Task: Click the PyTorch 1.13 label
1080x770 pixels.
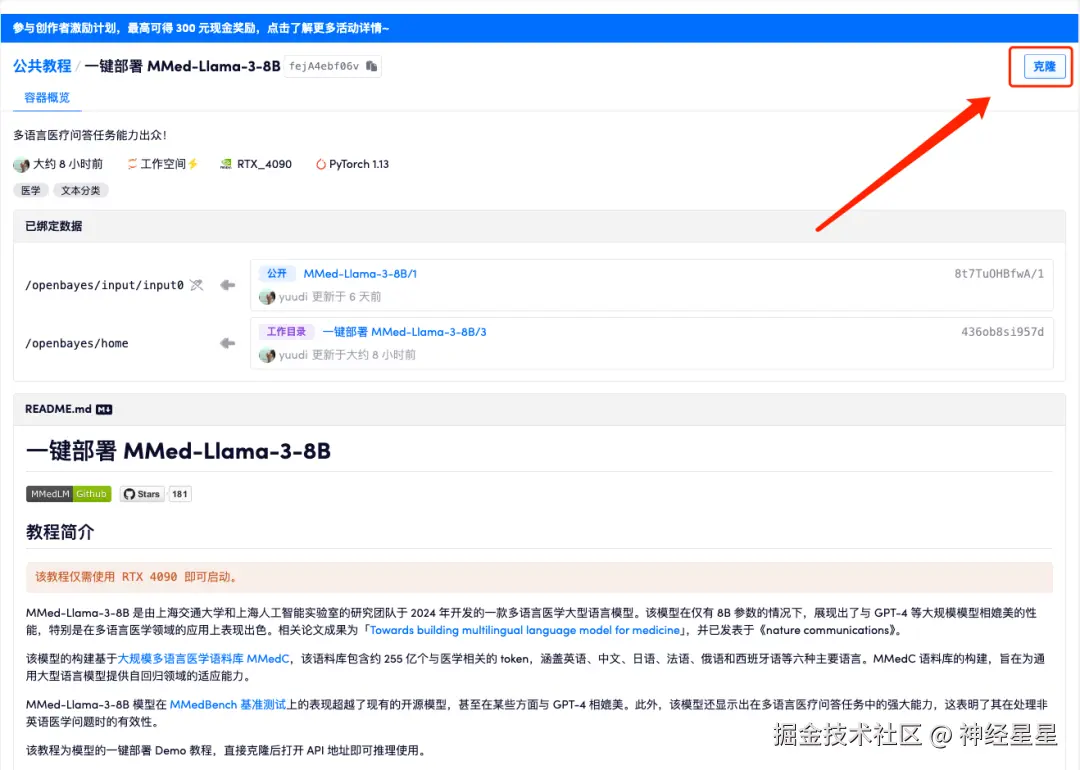Action: (x=359, y=164)
